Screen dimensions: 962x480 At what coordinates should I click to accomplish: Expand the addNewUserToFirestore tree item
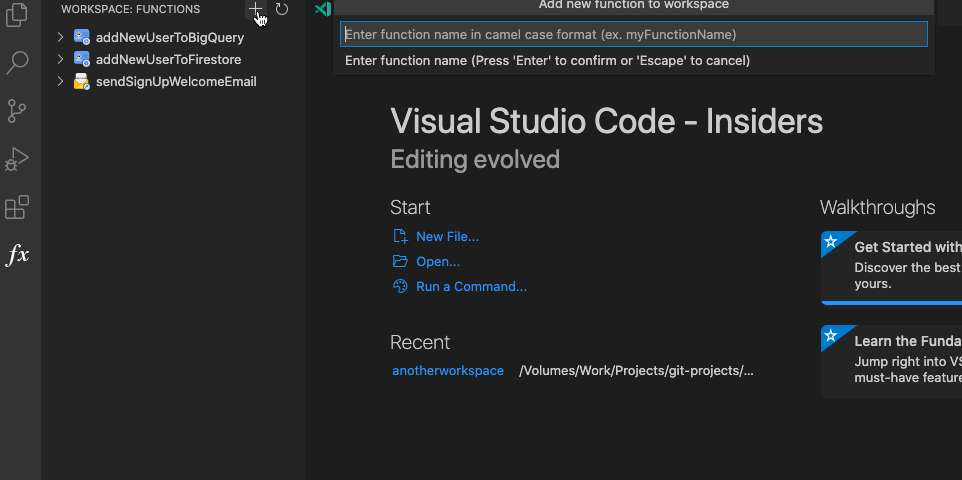coord(60,60)
